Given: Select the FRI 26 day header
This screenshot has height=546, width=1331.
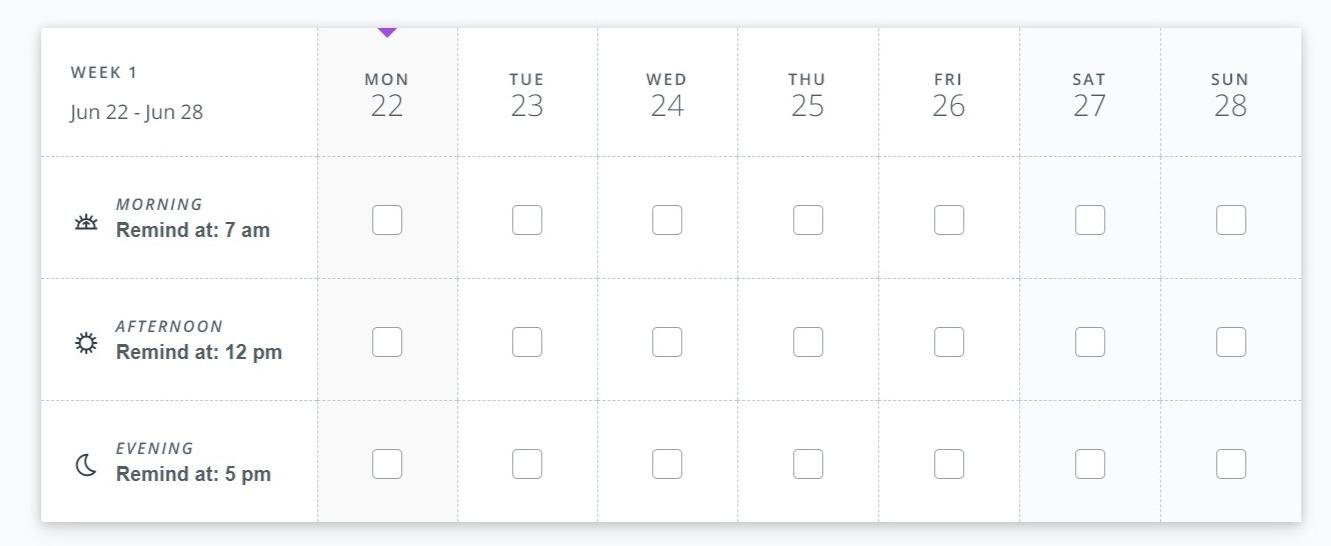Looking at the screenshot, I should (949, 95).
